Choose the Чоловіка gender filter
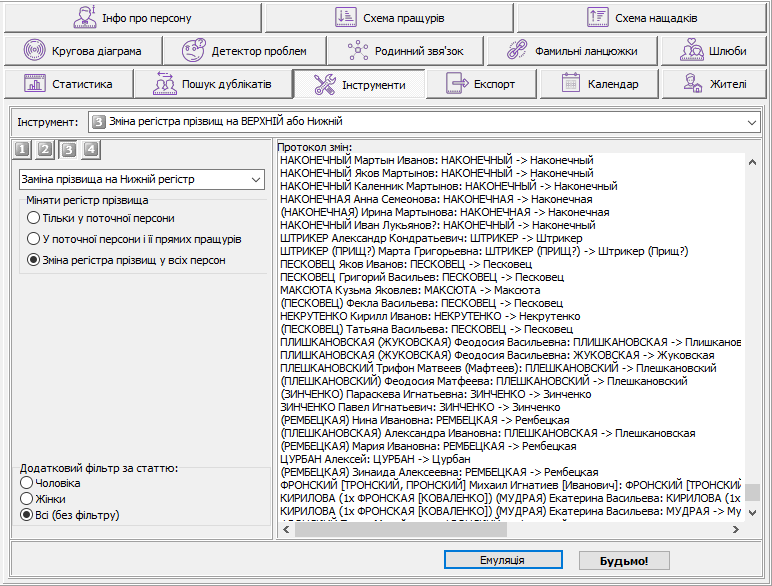The width and height of the screenshot is (772, 586). tap(27, 483)
